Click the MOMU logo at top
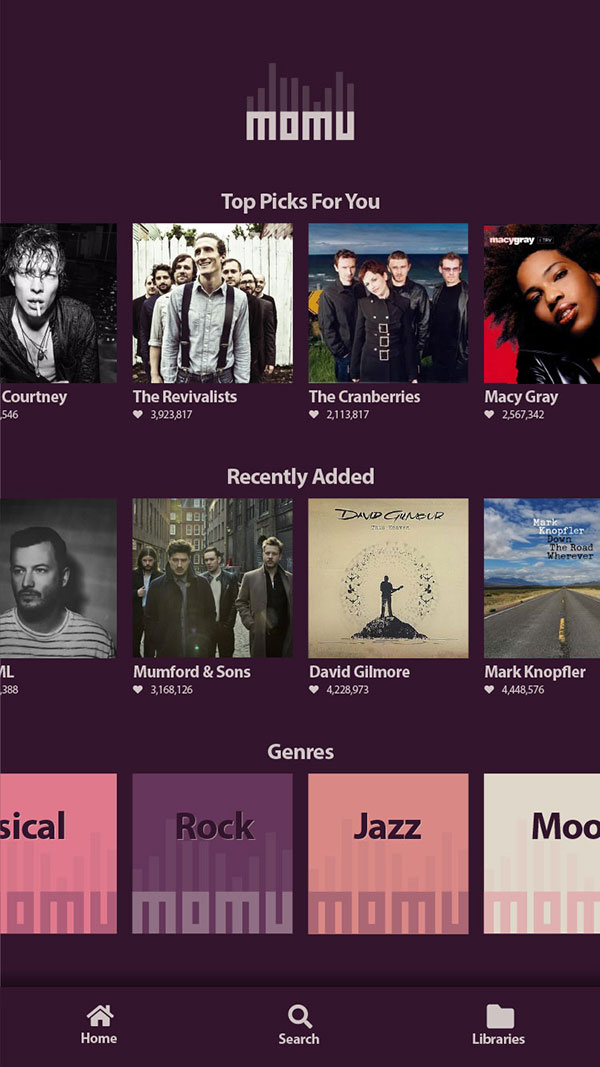This screenshot has height=1067, width=600. pyautogui.click(x=300, y=102)
